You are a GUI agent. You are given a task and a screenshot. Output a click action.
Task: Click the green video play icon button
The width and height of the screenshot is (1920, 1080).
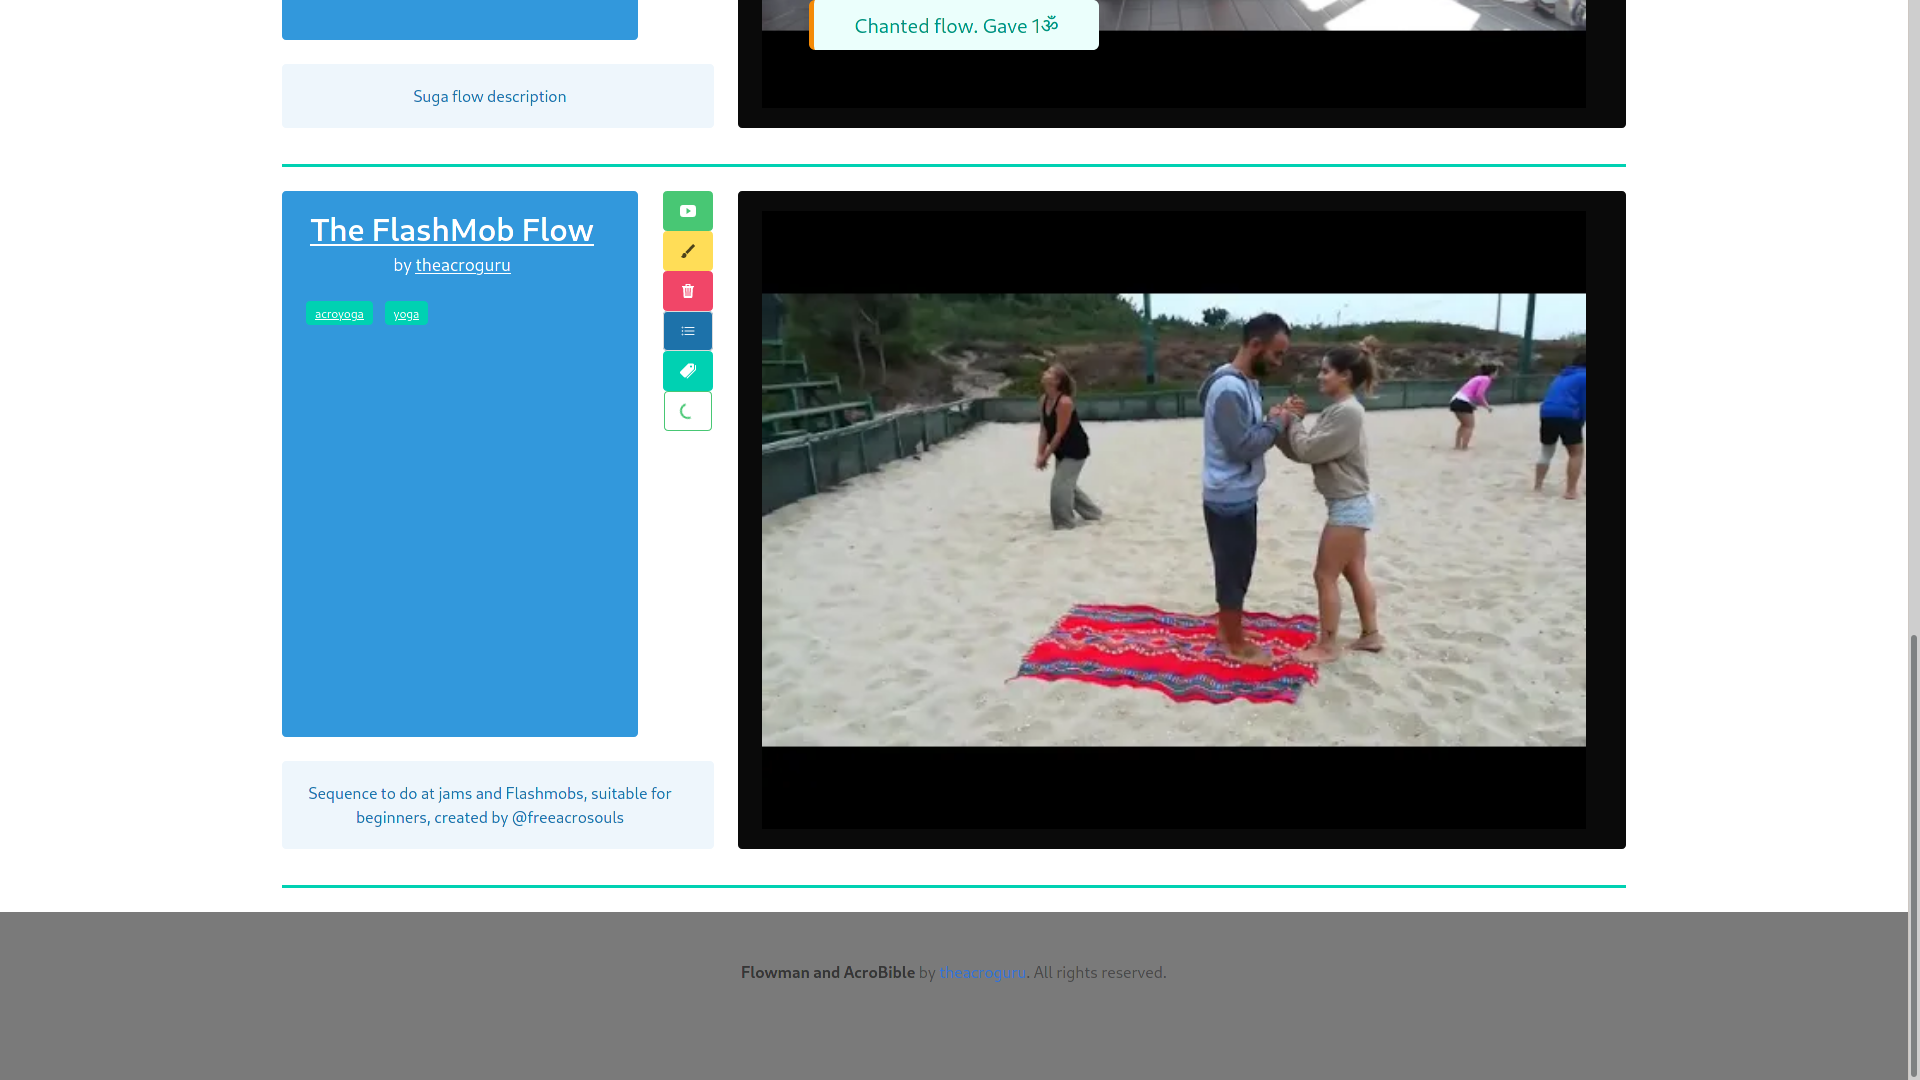click(687, 211)
